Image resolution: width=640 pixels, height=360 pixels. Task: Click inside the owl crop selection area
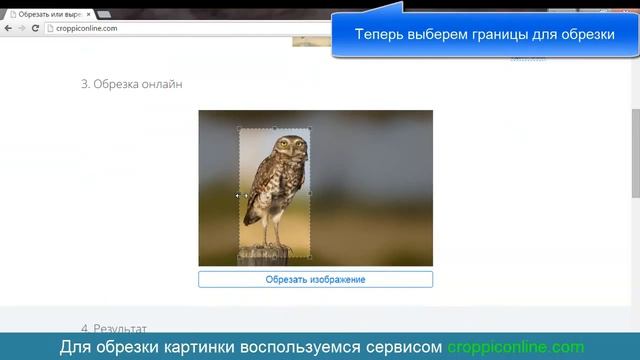point(275,193)
